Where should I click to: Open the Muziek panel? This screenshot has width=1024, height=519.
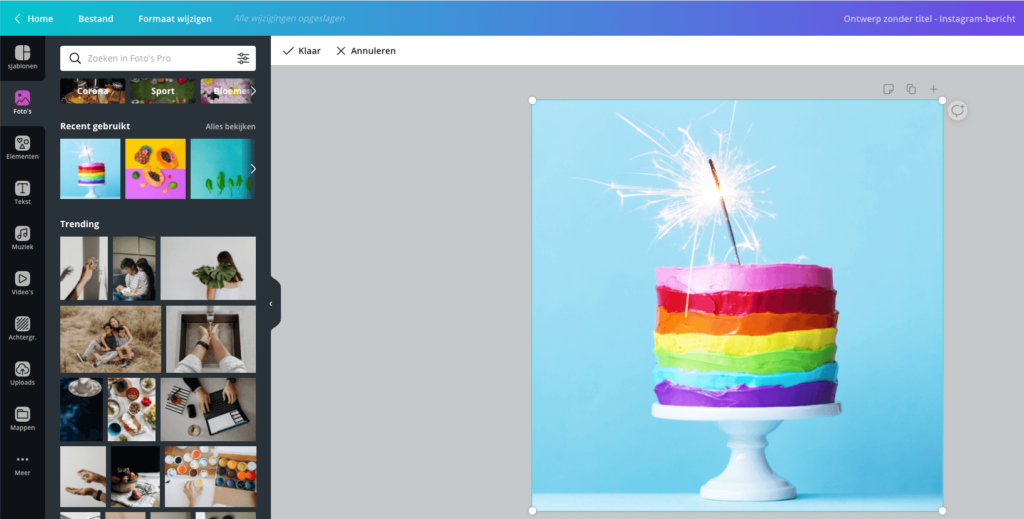pos(22,238)
